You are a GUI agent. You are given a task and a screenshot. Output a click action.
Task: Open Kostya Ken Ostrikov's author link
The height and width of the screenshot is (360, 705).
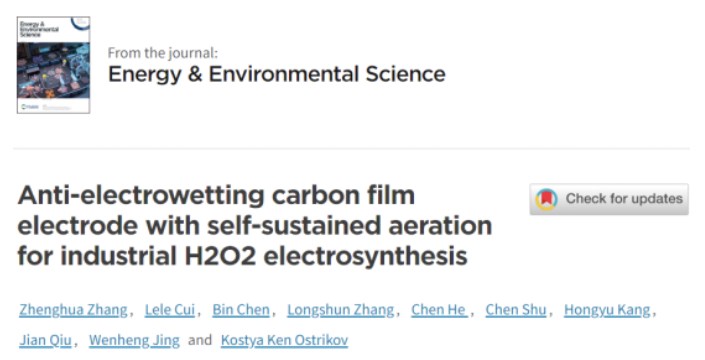click(x=284, y=340)
